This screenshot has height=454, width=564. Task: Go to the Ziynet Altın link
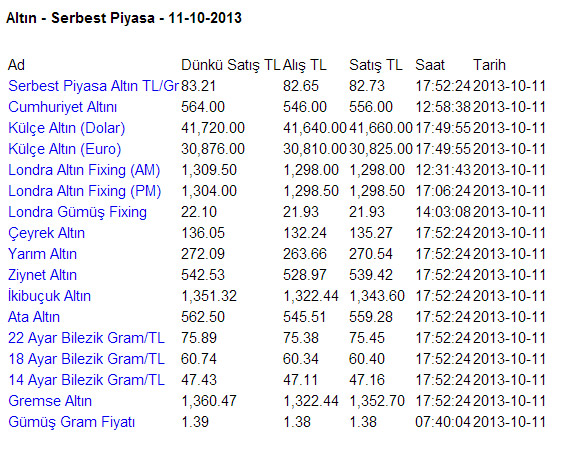42,275
